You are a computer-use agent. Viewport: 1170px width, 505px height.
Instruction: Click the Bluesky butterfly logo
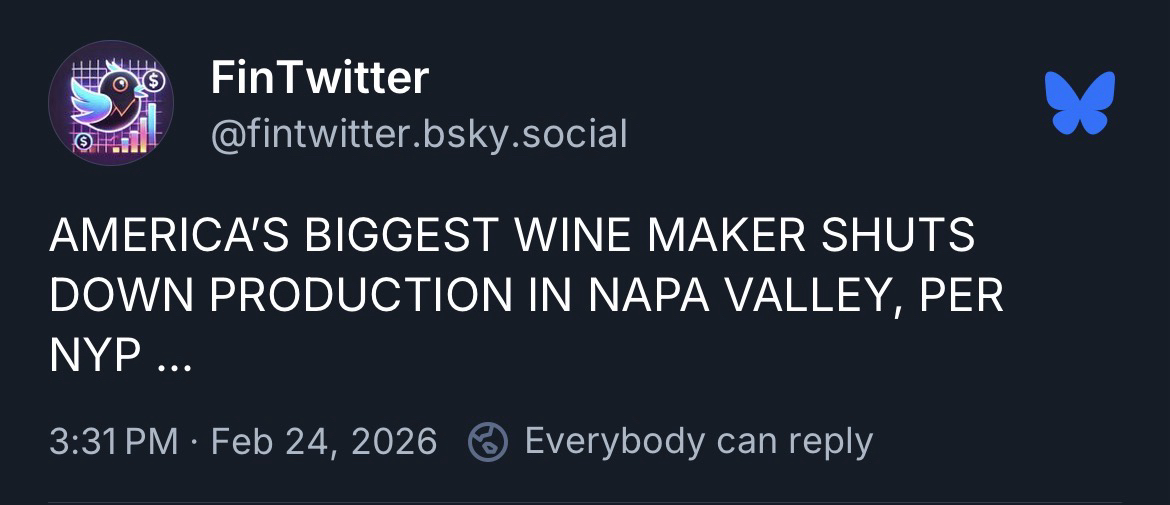(x=1079, y=102)
